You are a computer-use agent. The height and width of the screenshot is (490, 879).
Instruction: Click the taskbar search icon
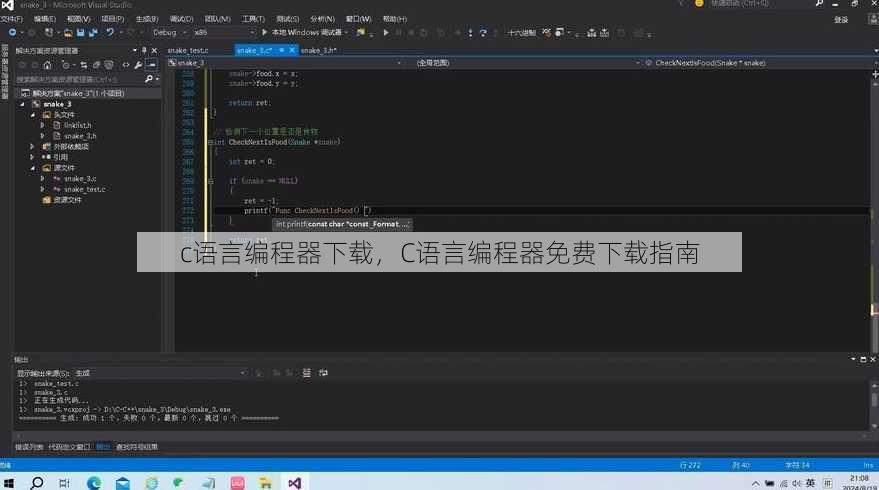[x=37, y=482]
